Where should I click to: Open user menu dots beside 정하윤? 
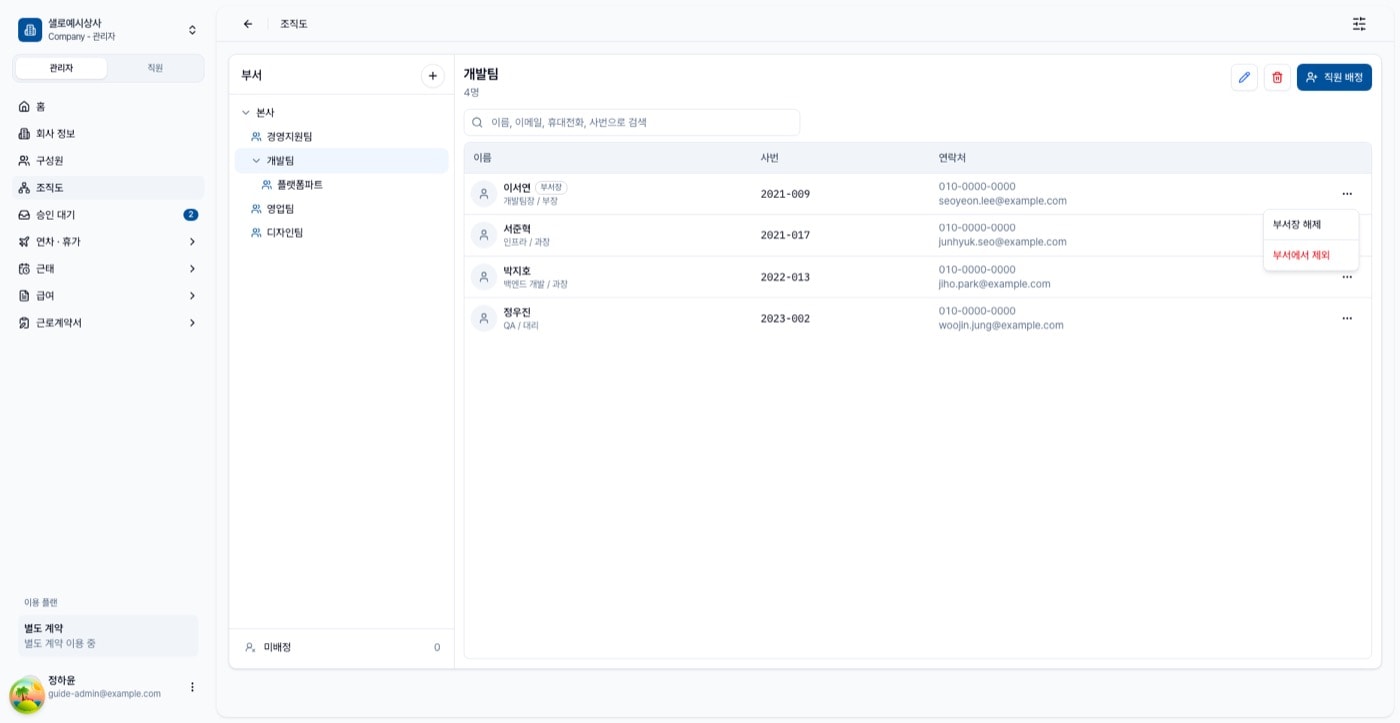[192, 687]
